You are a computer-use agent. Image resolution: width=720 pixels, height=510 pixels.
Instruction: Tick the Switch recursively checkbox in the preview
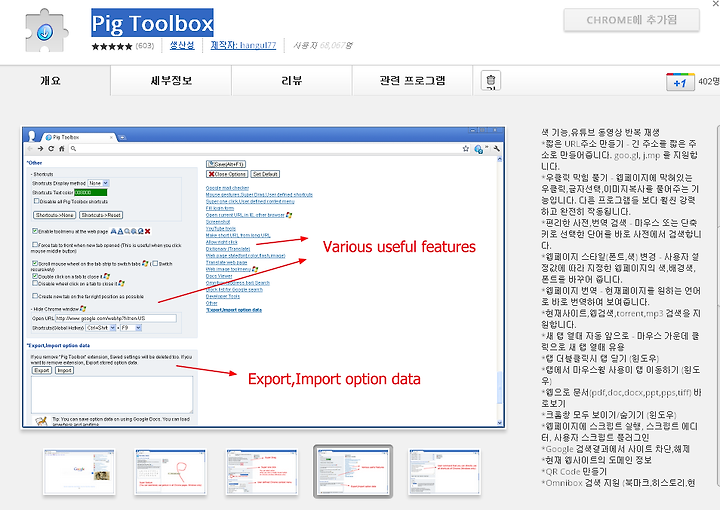point(155,263)
